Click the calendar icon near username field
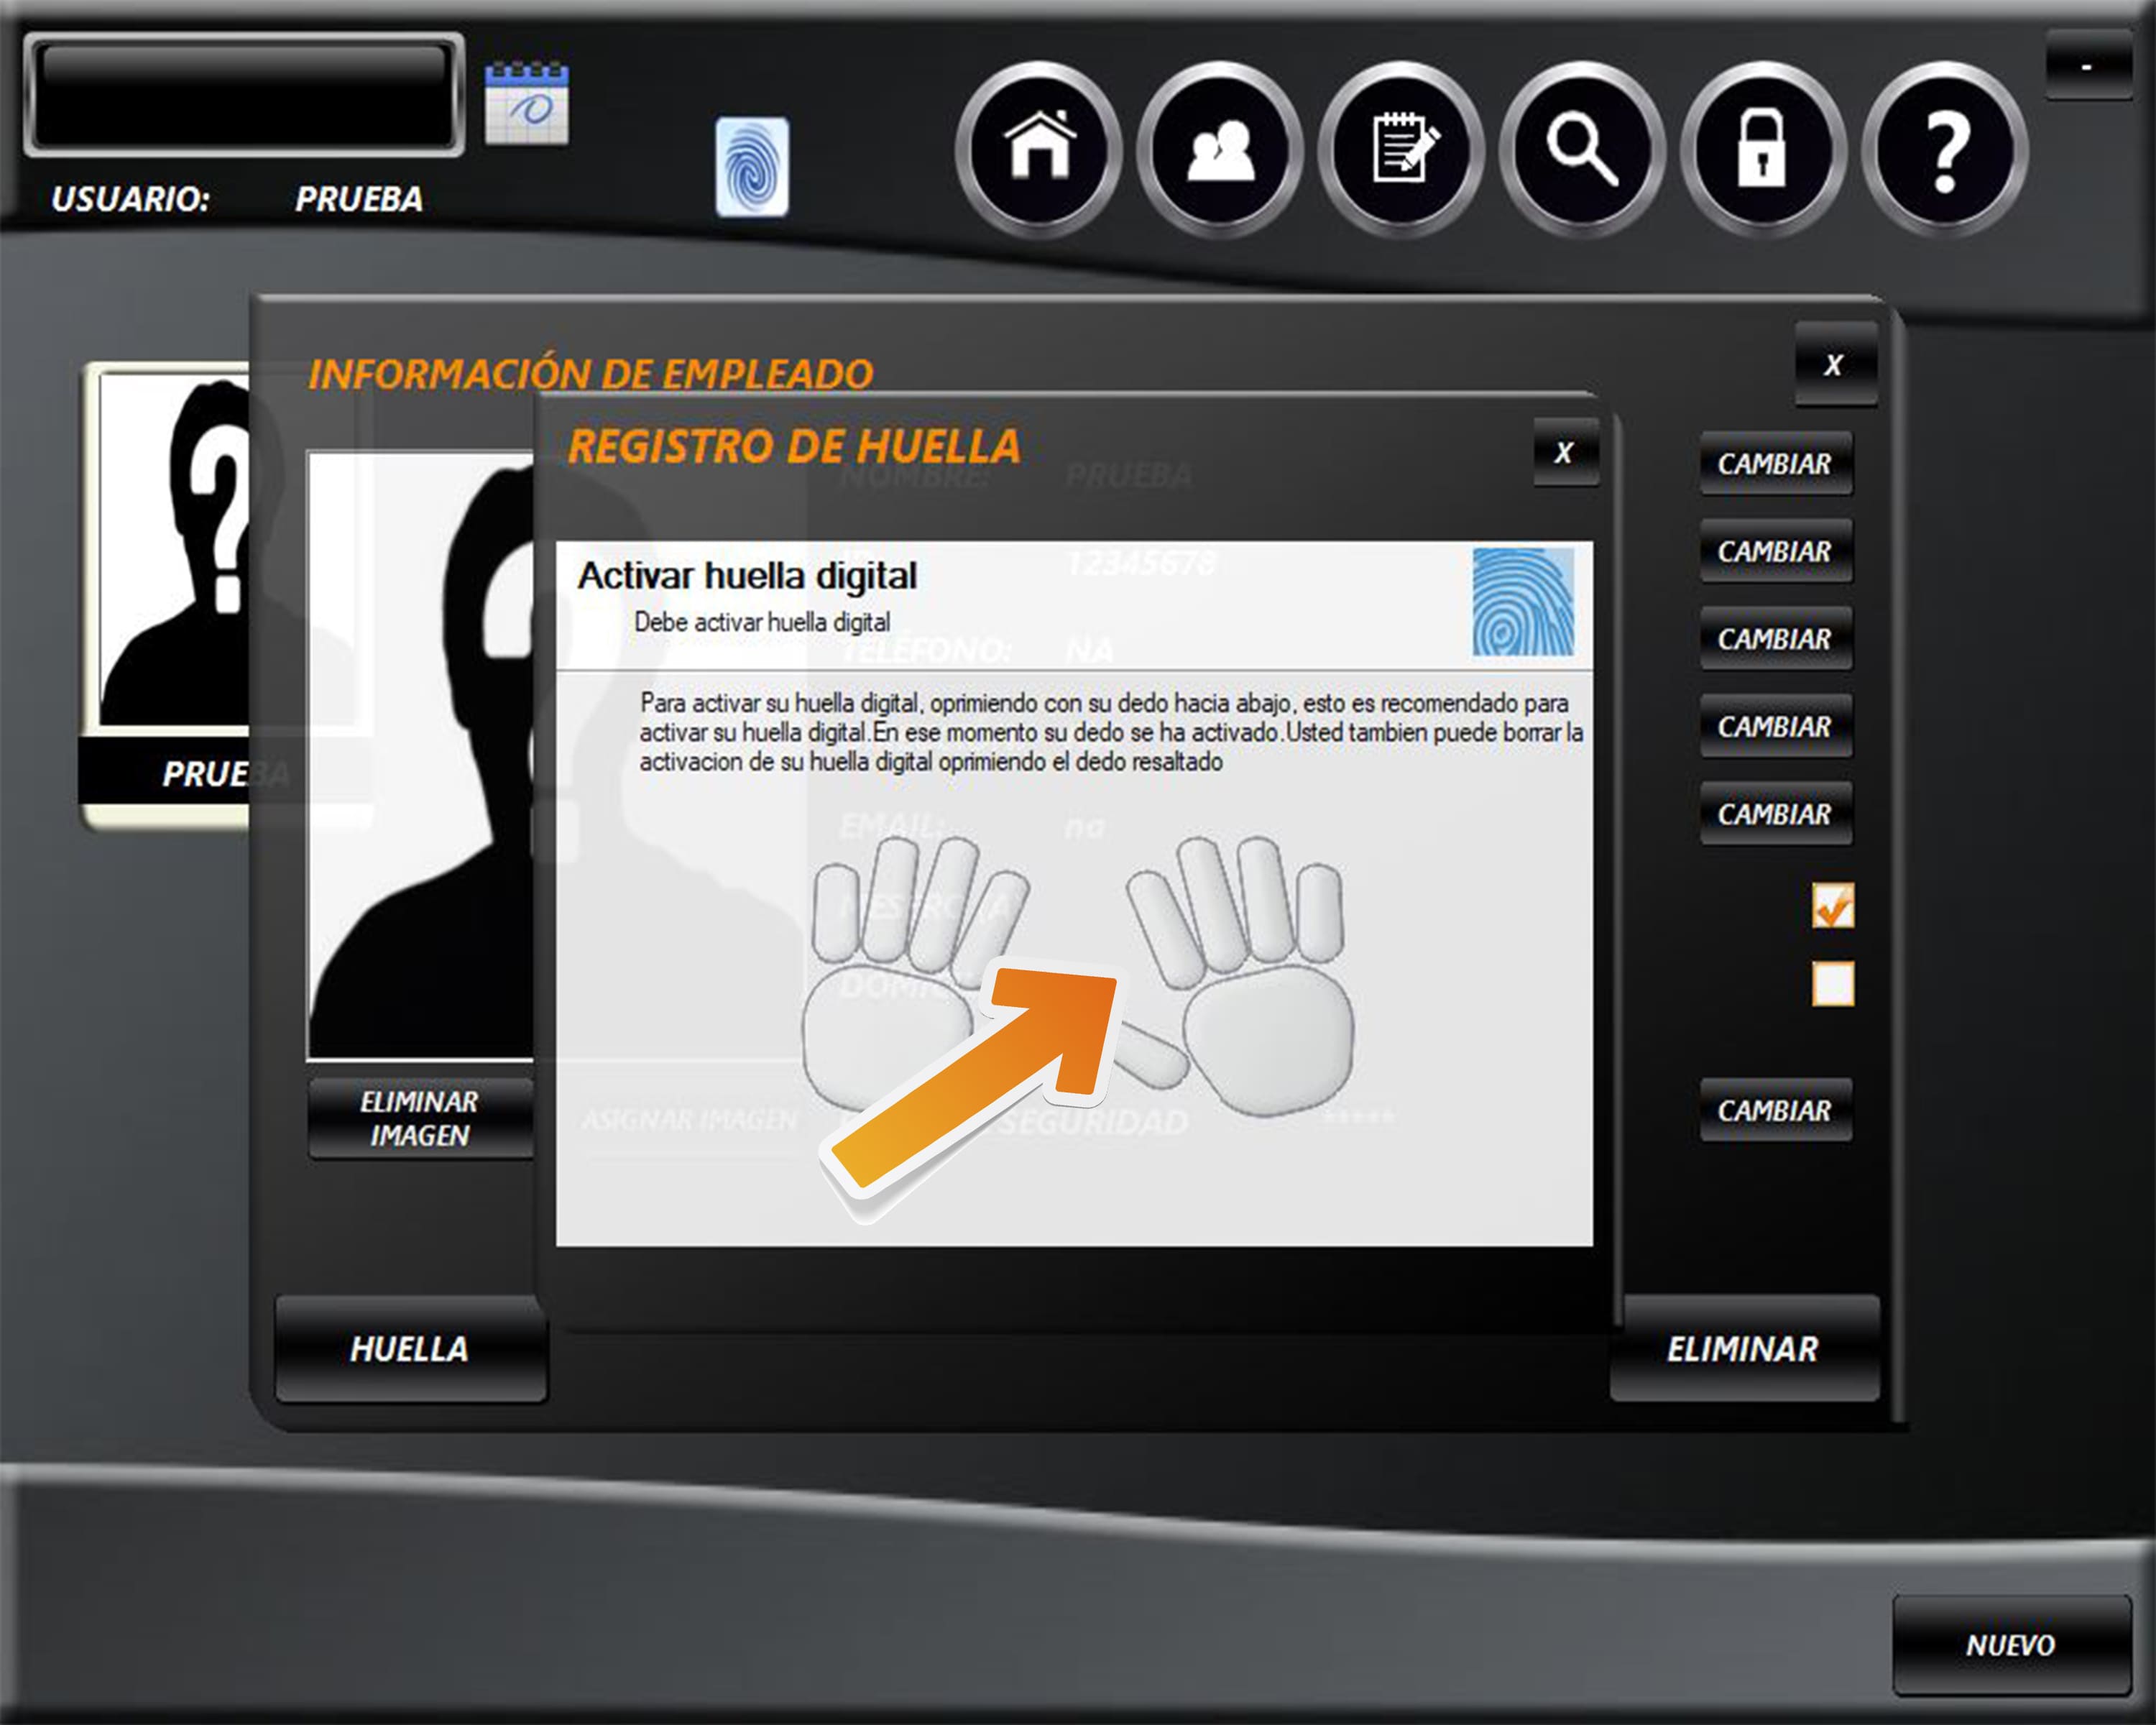The image size is (2156, 1725). (x=527, y=104)
